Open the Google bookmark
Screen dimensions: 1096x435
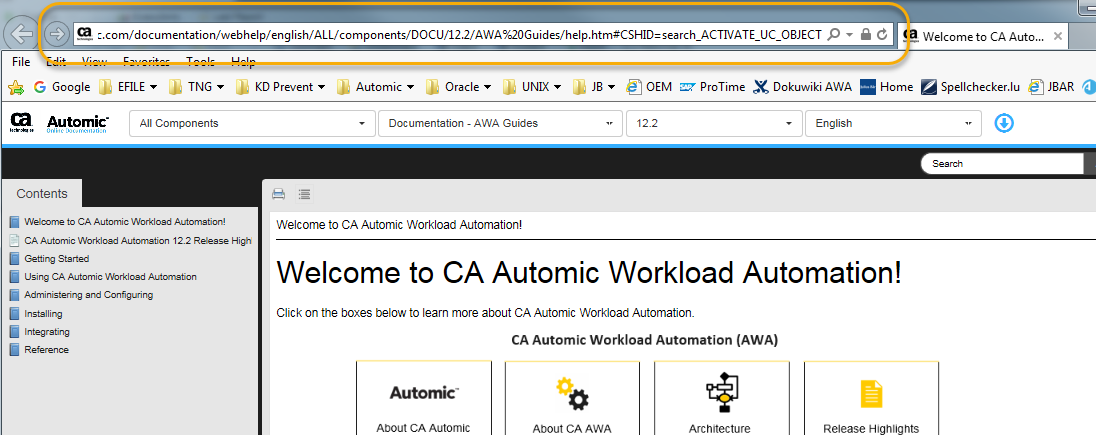[62, 87]
